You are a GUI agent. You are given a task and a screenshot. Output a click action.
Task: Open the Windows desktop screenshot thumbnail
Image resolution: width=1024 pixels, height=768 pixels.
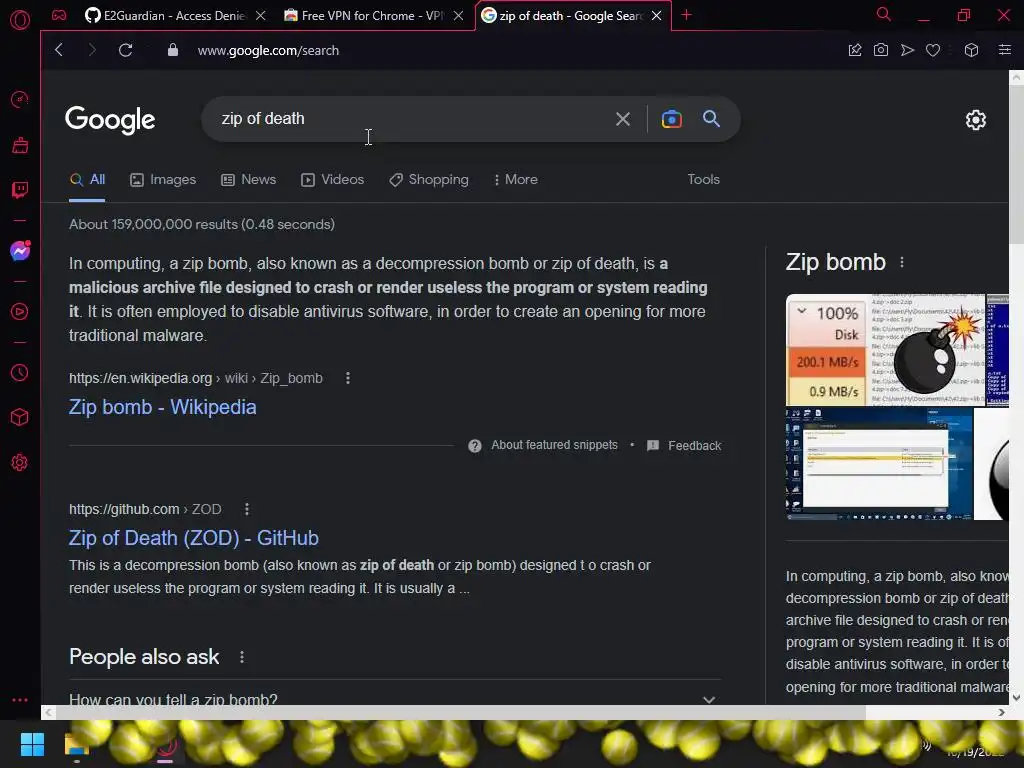pos(879,464)
